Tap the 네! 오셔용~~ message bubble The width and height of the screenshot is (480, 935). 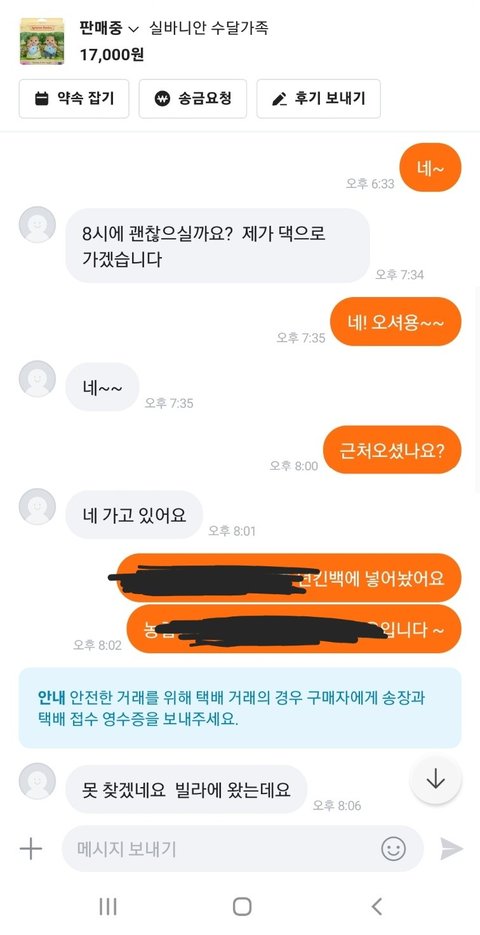pyautogui.click(x=396, y=321)
